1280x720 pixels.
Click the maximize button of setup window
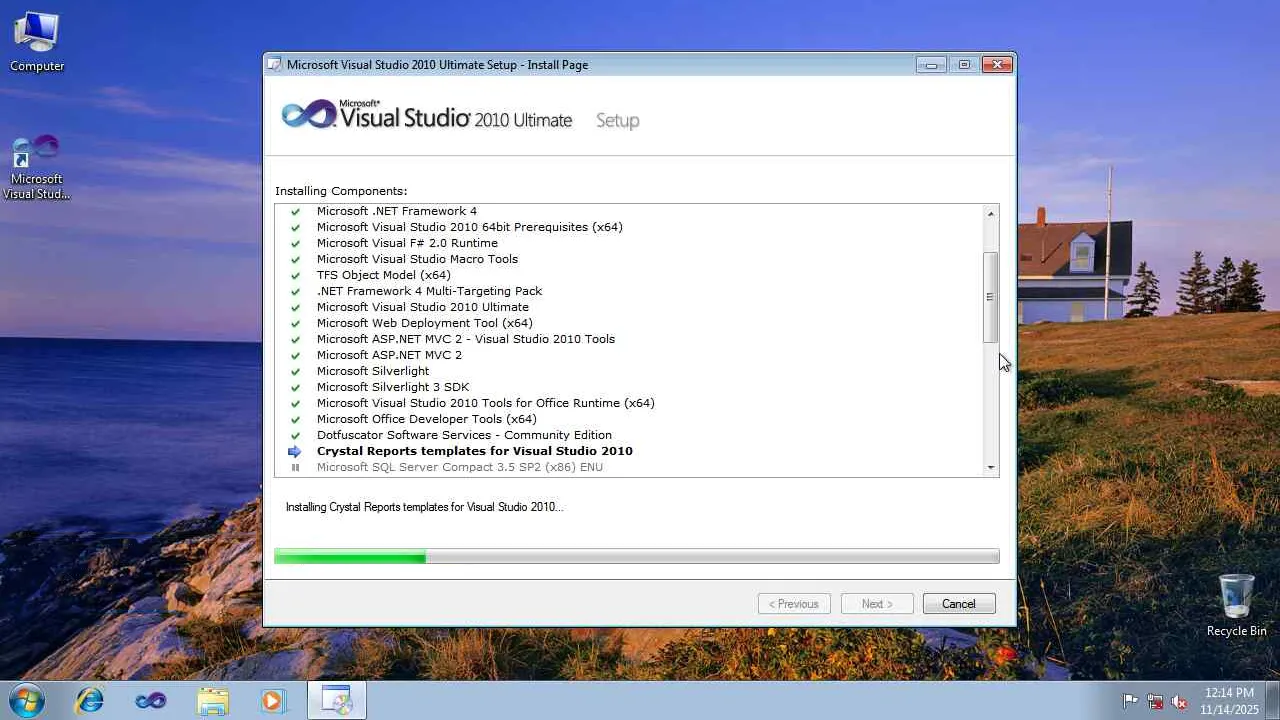964,65
